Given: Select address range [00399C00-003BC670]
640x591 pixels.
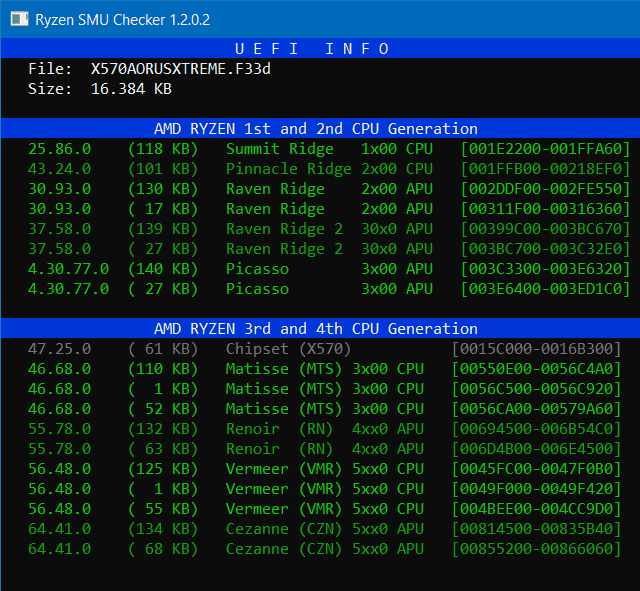Looking at the screenshot, I should click(545, 229).
